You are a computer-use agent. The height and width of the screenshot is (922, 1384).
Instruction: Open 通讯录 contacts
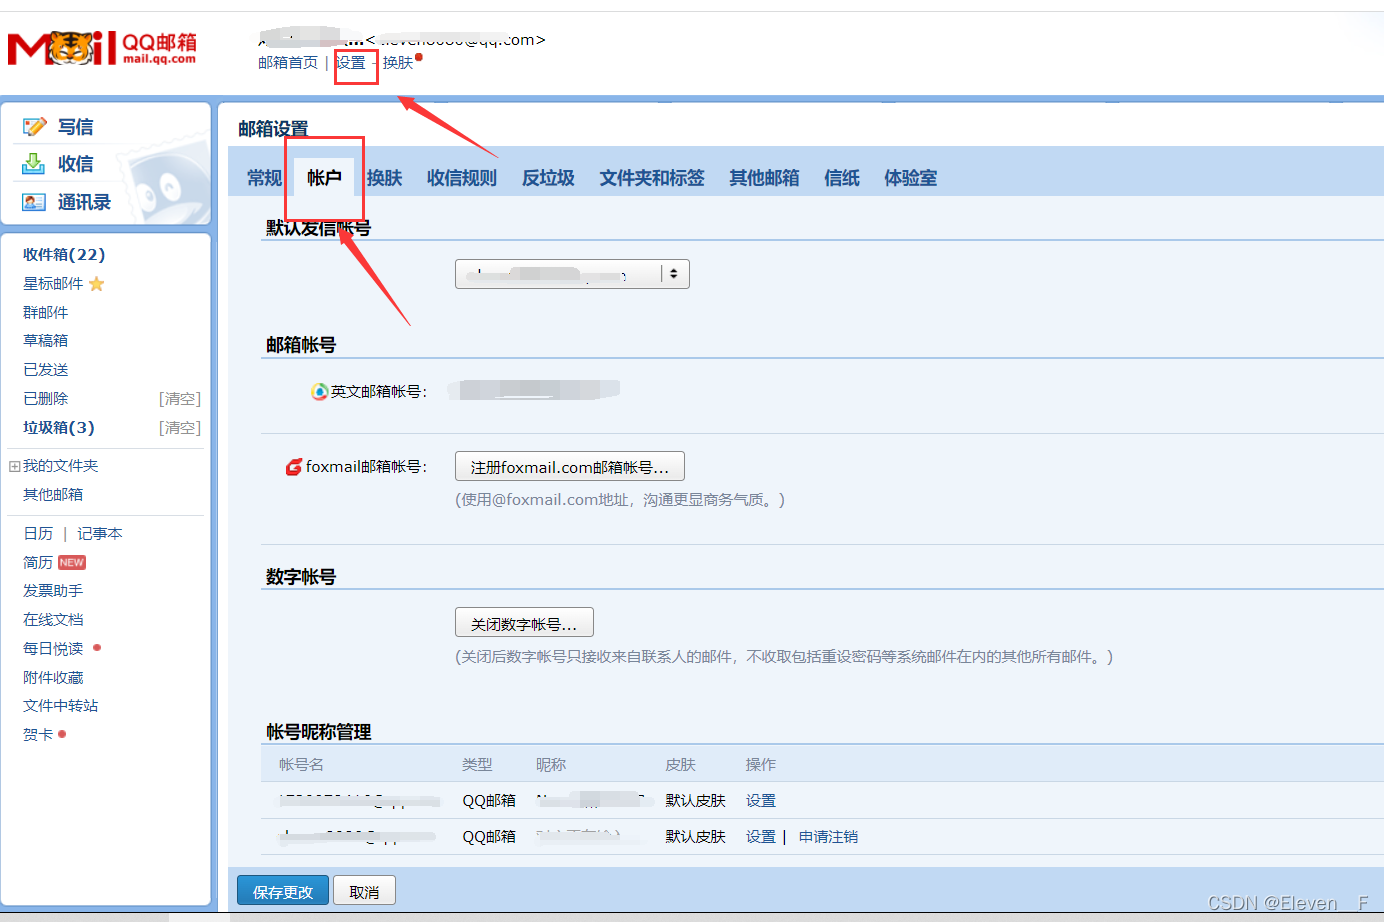(x=84, y=202)
